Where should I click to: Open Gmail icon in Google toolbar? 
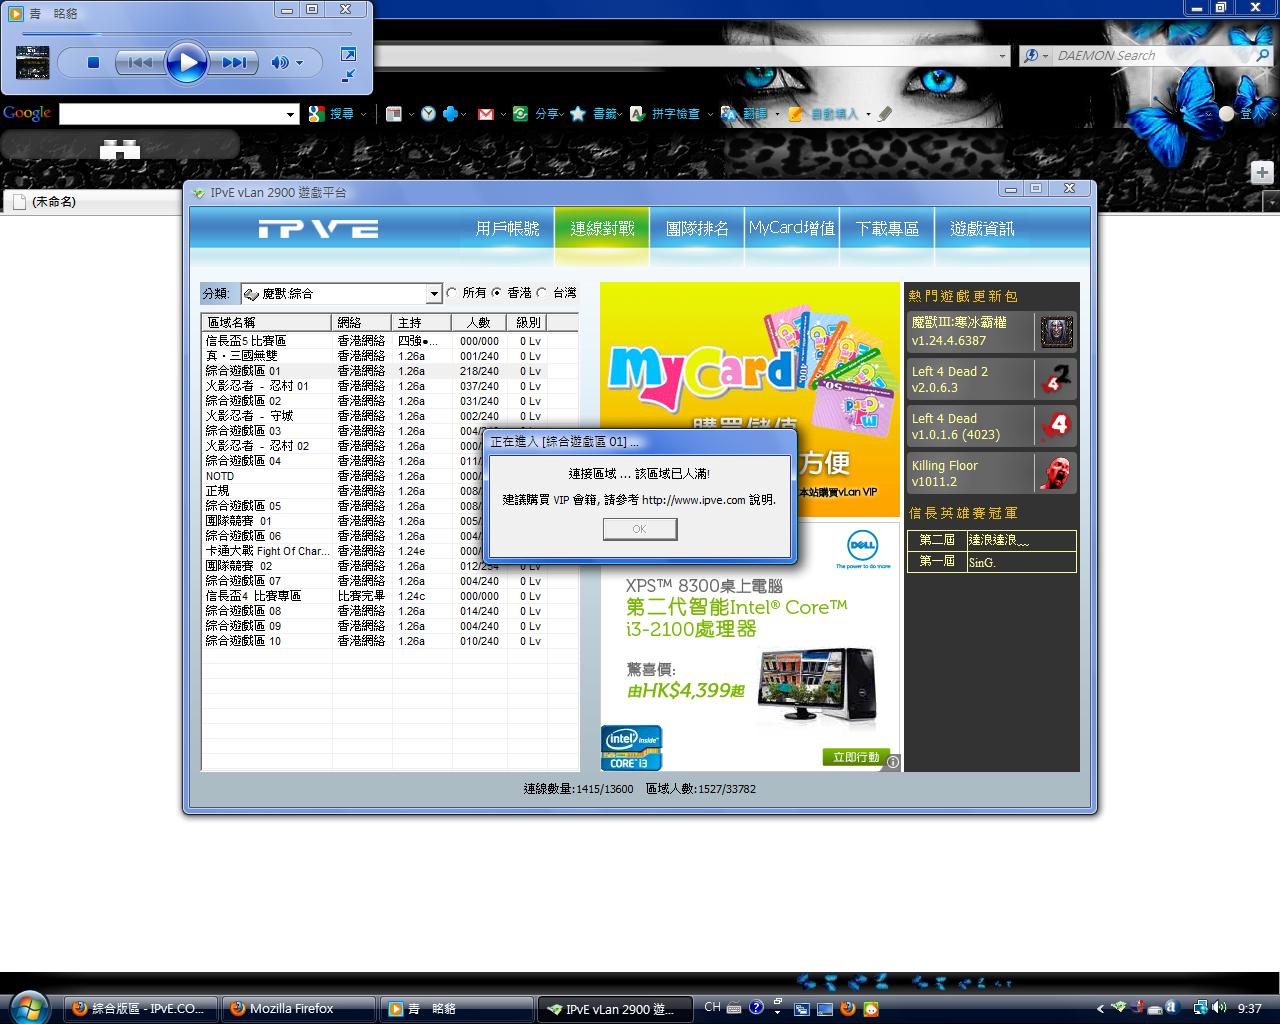[485, 114]
